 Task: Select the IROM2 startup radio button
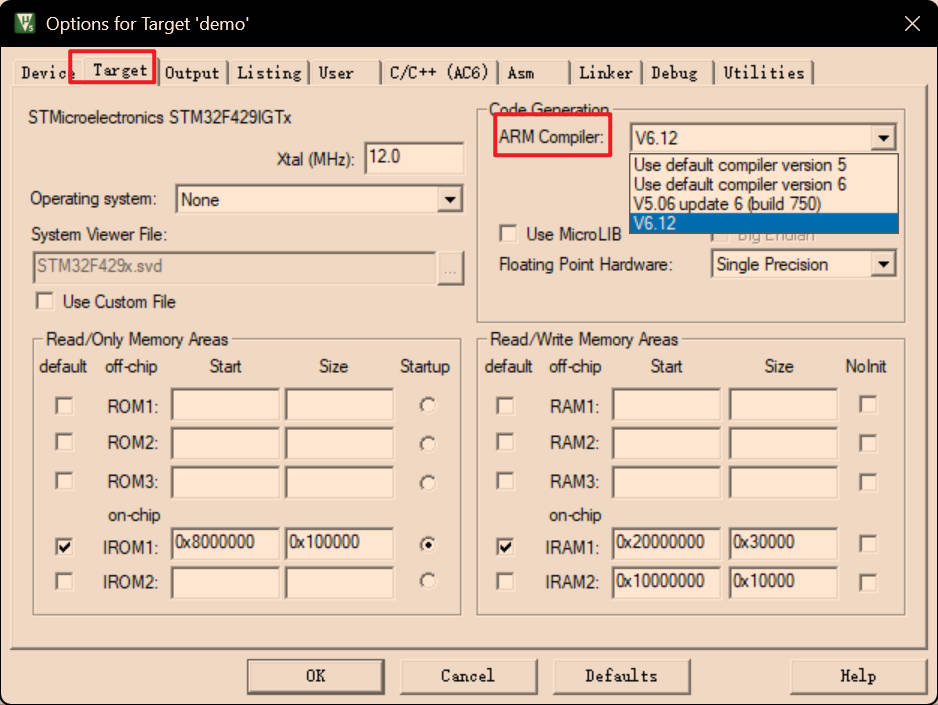[x=428, y=581]
